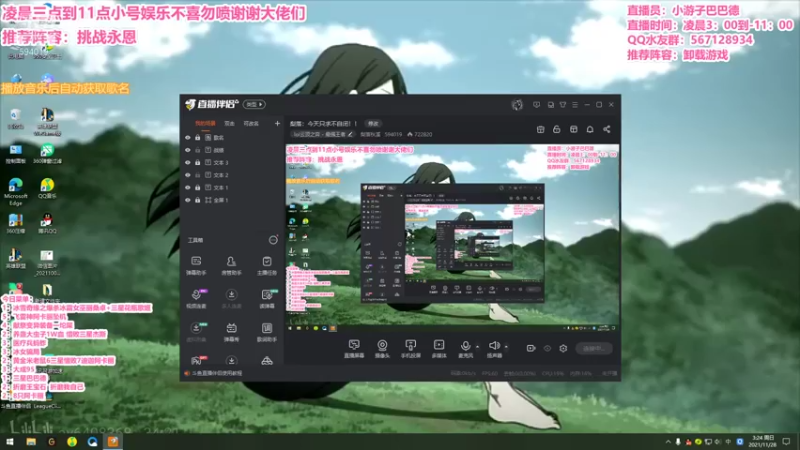Click the share icon under title bar
This screenshot has width=800, height=450.
tap(607, 130)
